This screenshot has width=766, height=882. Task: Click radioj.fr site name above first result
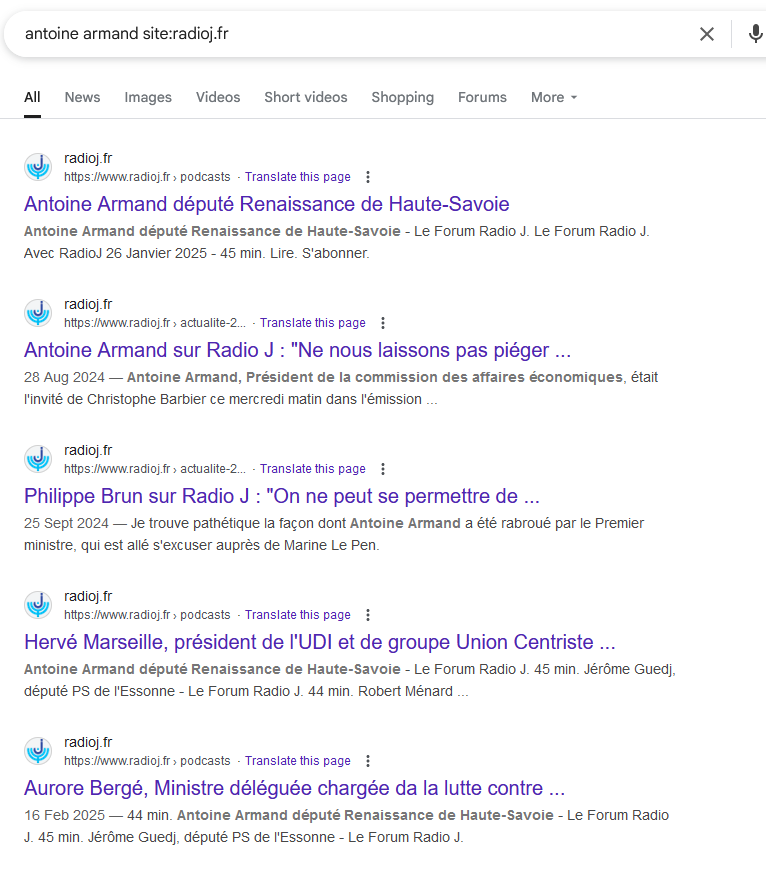coord(88,159)
